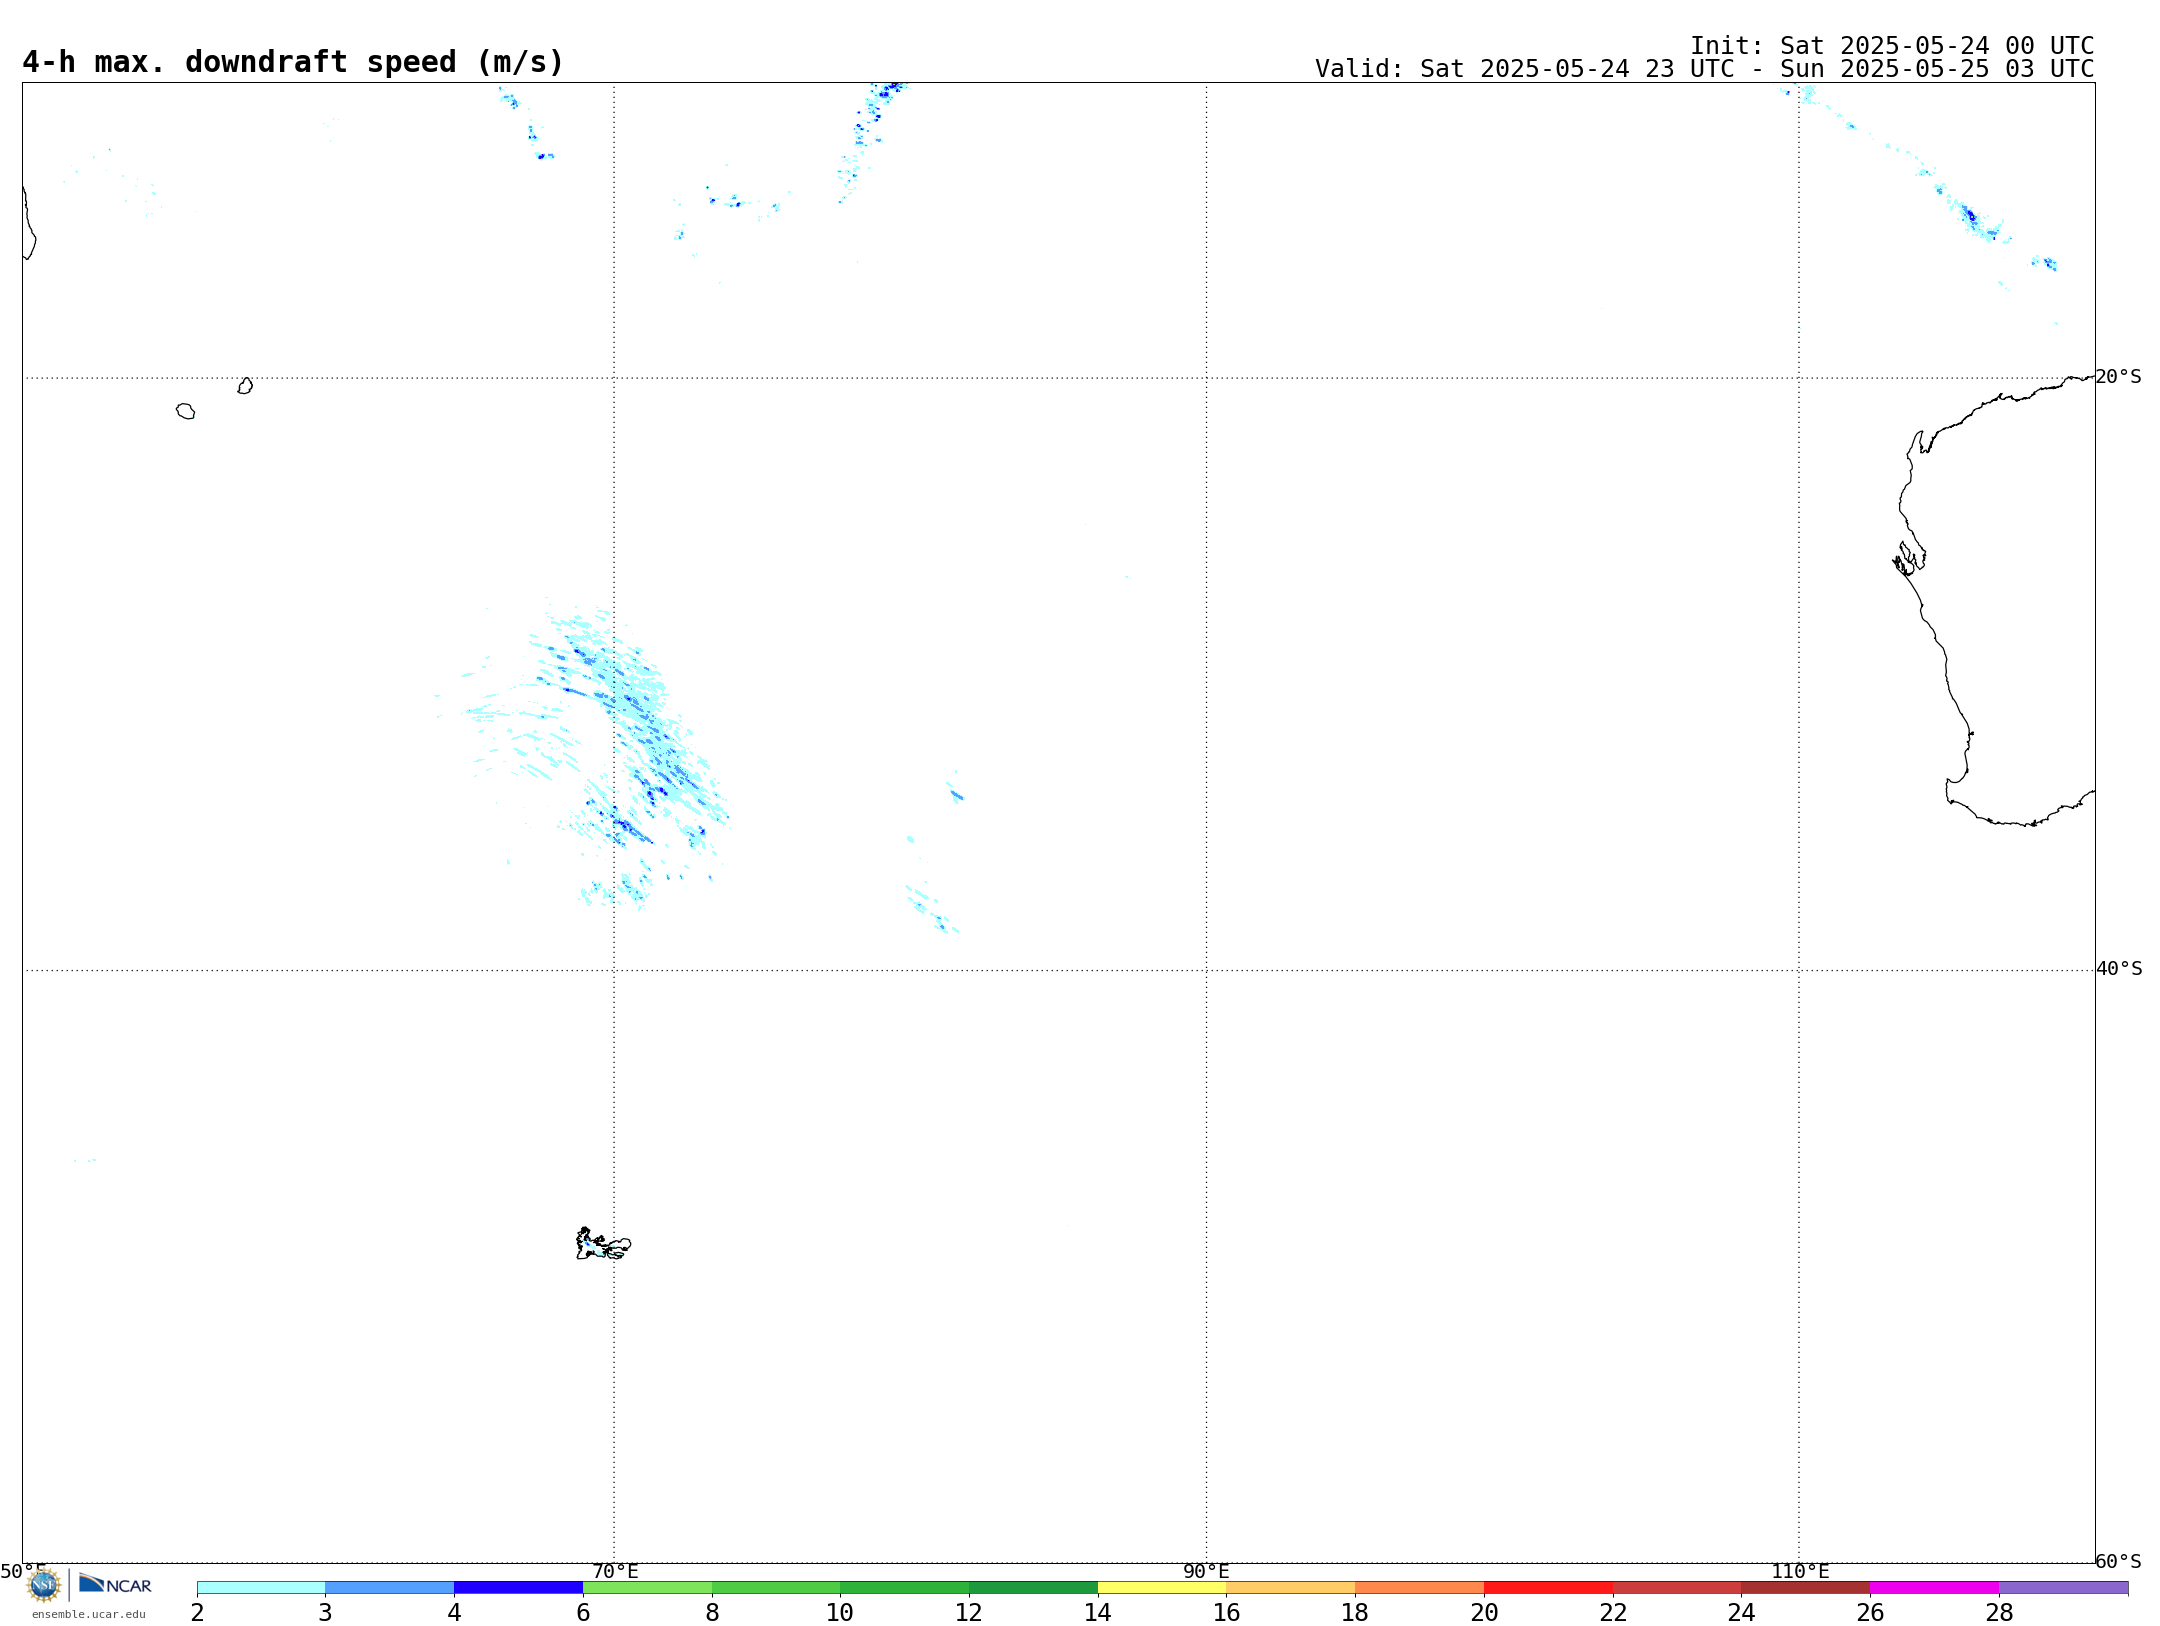Click the colorbar tick label 2

(x=198, y=1612)
